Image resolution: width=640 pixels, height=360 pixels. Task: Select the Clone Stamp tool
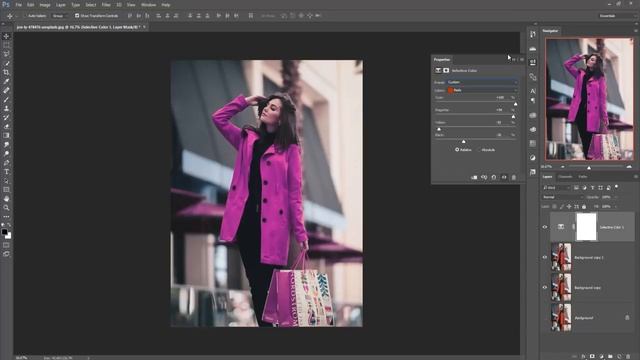[x=6, y=109]
